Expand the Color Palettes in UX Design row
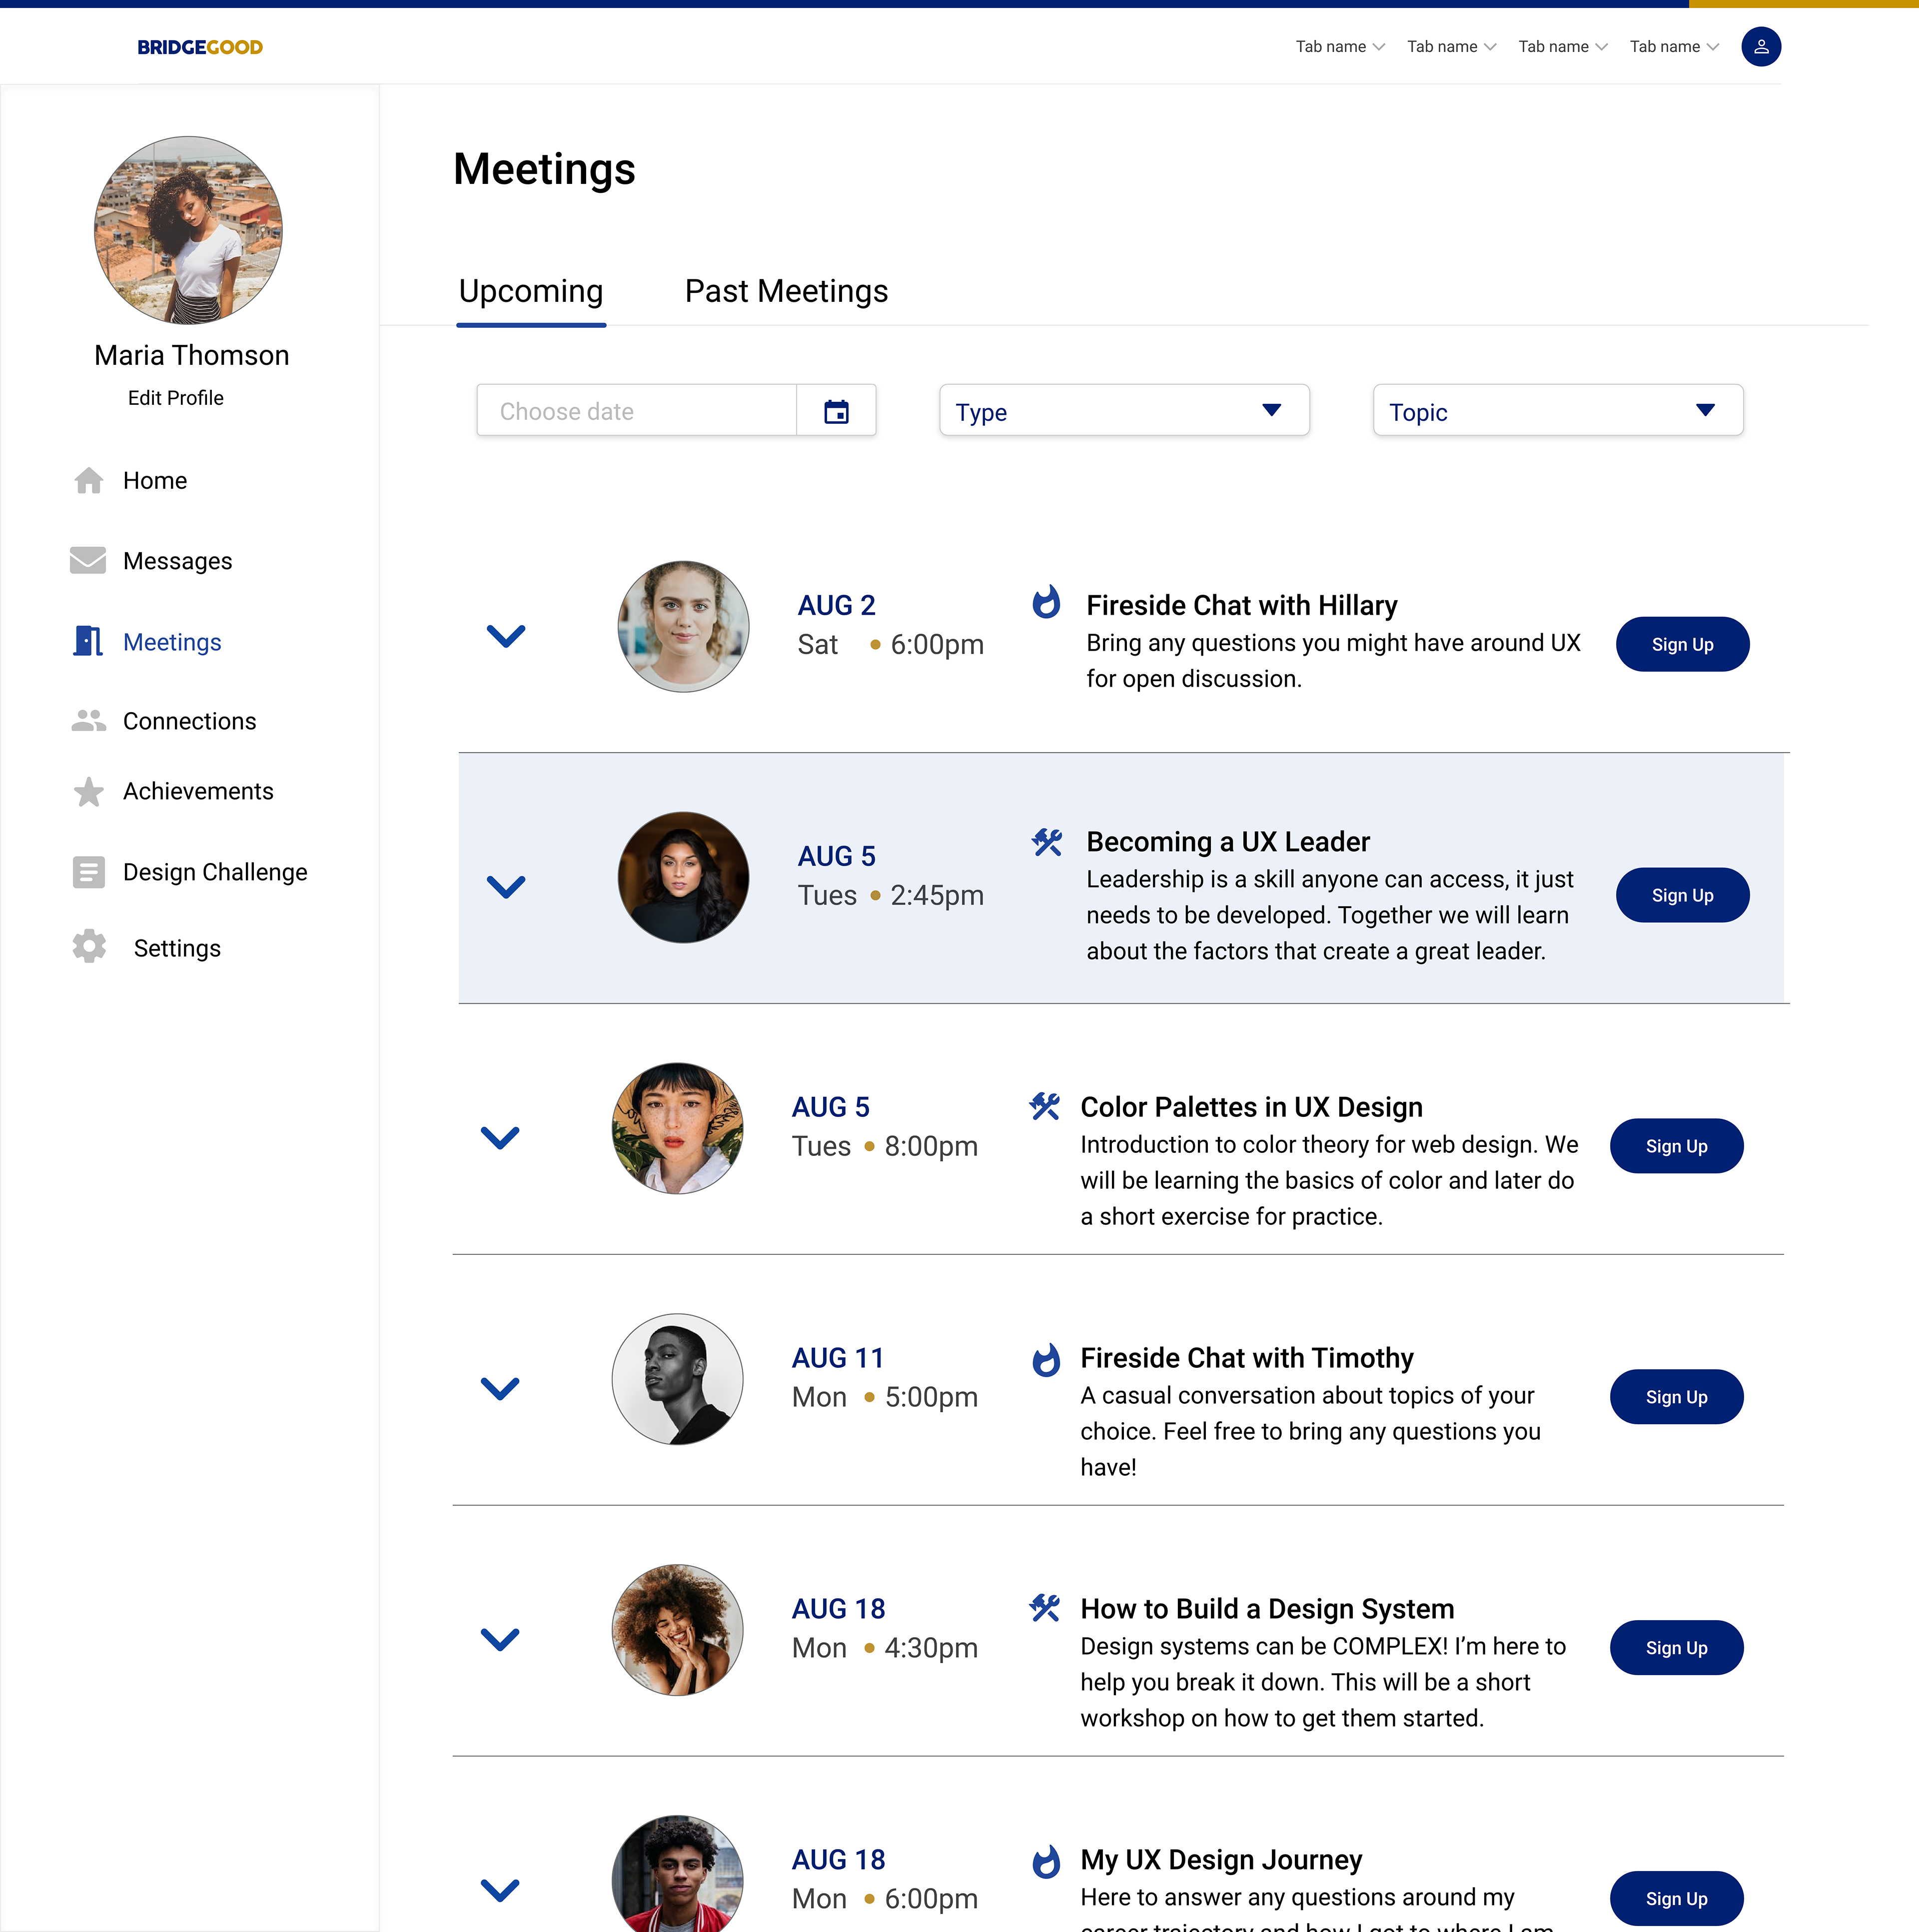Screen dimensions: 1919x1932 500,1138
